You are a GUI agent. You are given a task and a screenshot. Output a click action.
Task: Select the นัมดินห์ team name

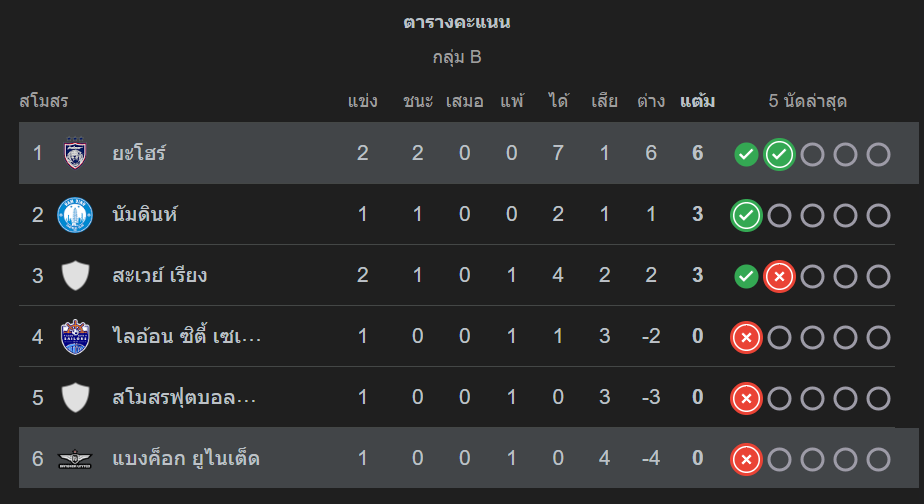pos(145,215)
